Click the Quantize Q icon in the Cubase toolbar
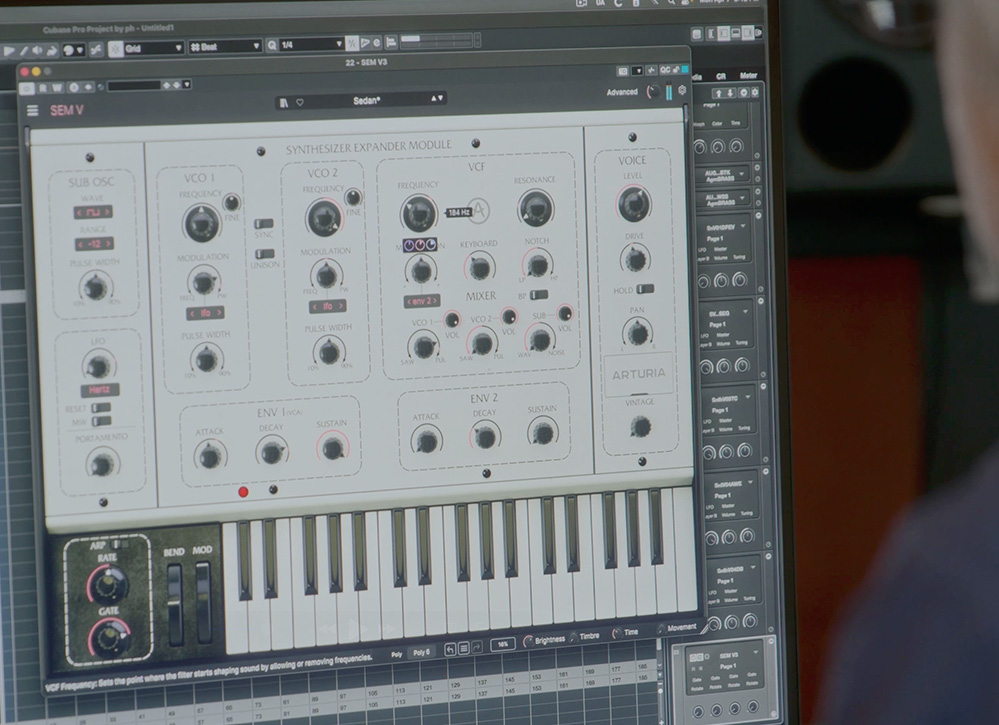Image resolution: width=999 pixels, height=725 pixels. pyautogui.click(x=272, y=45)
